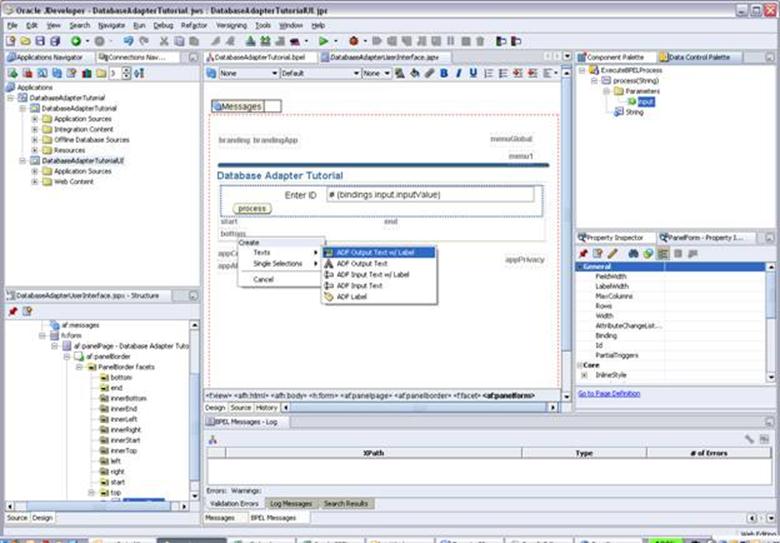The height and width of the screenshot is (543, 780).
Task: Expand InlineStyle property under Core
Action: point(584,375)
